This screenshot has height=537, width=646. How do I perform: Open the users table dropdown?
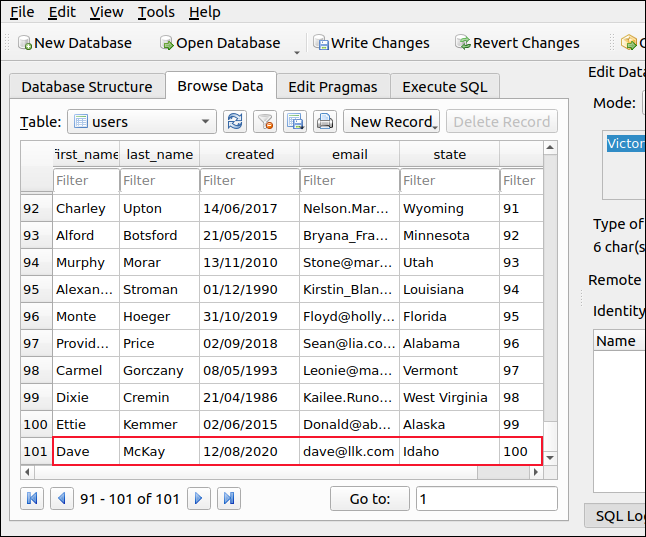[205, 122]
